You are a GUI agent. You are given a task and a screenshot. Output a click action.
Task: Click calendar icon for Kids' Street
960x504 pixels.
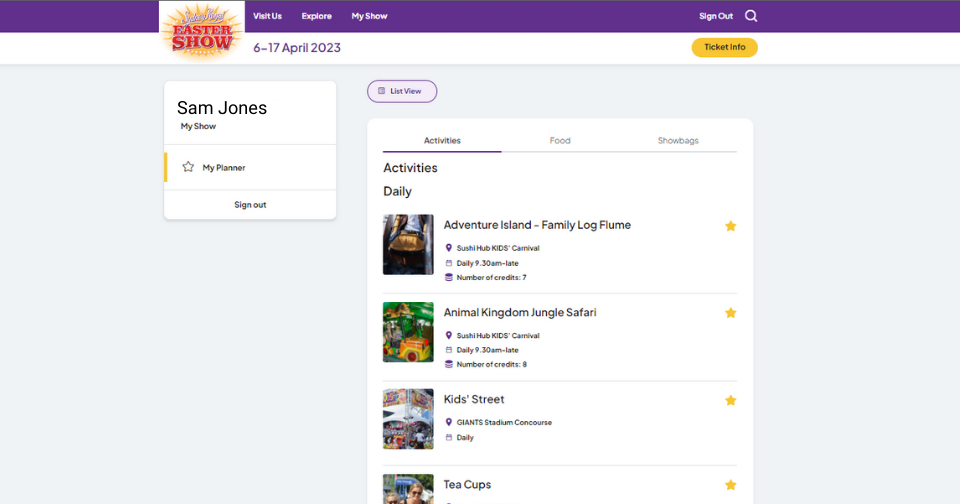449,437
